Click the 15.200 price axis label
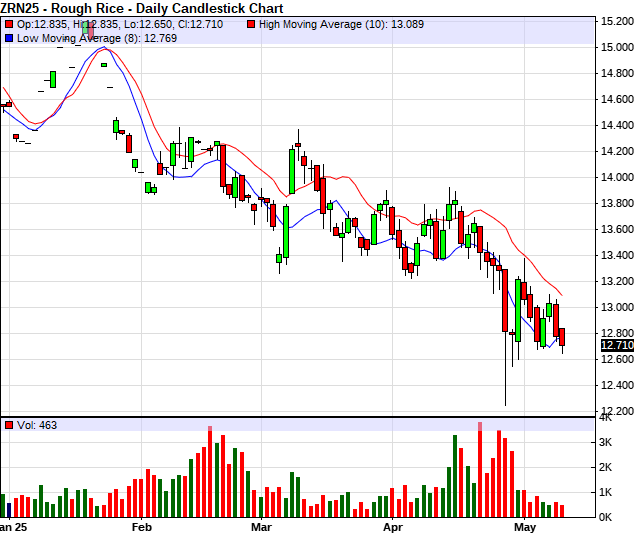 (617, 21)
